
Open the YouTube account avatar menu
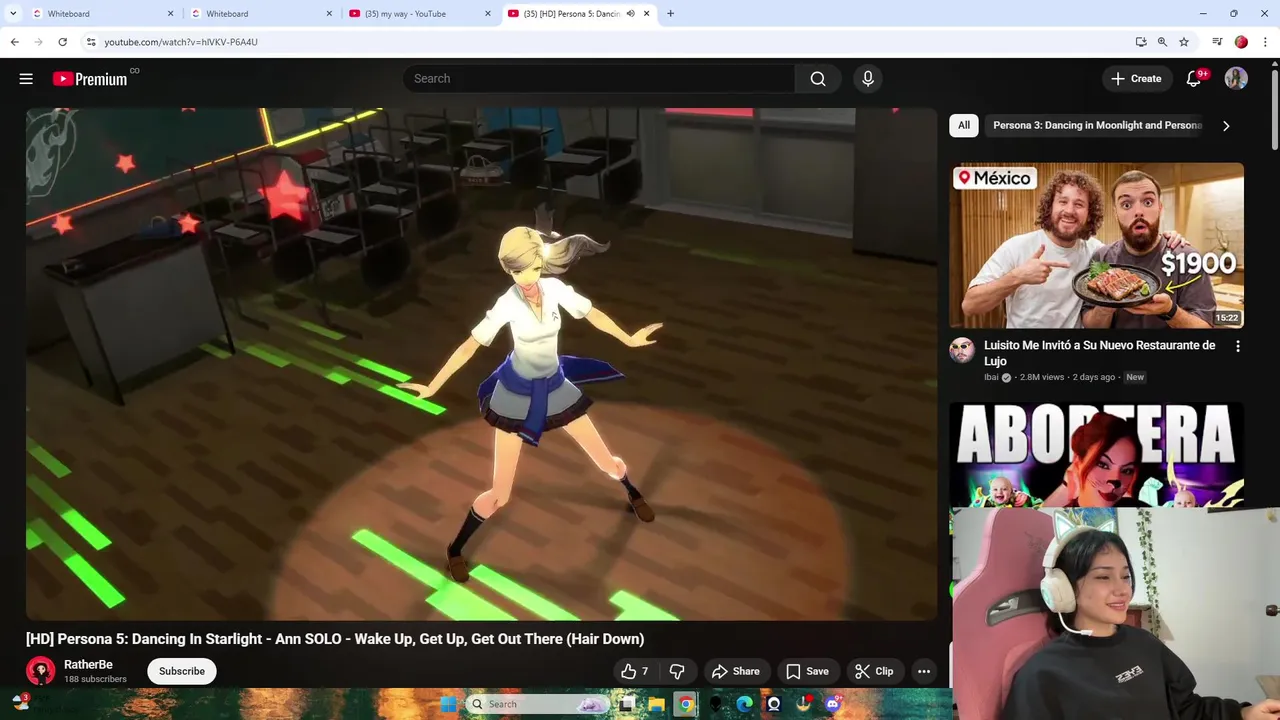coord(1236,79)
